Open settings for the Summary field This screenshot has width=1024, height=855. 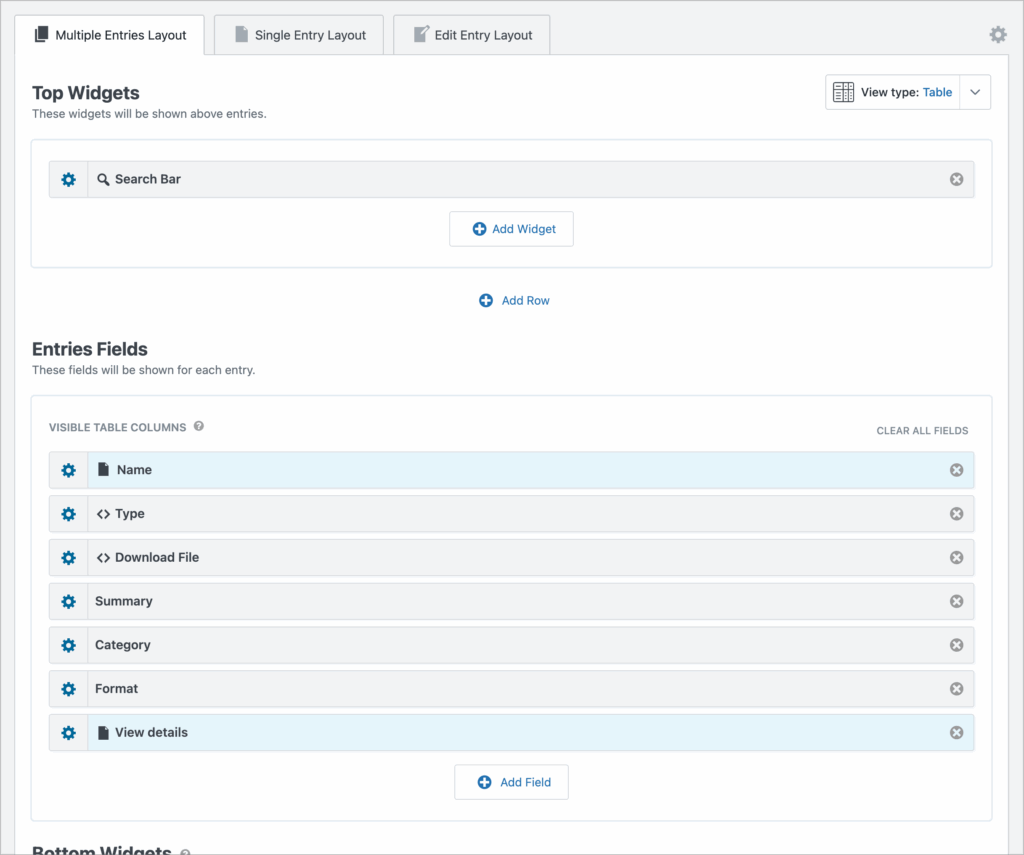coord(68,601)
